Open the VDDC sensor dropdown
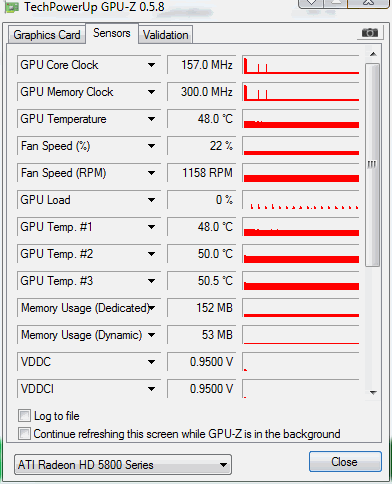 [152, 362]
